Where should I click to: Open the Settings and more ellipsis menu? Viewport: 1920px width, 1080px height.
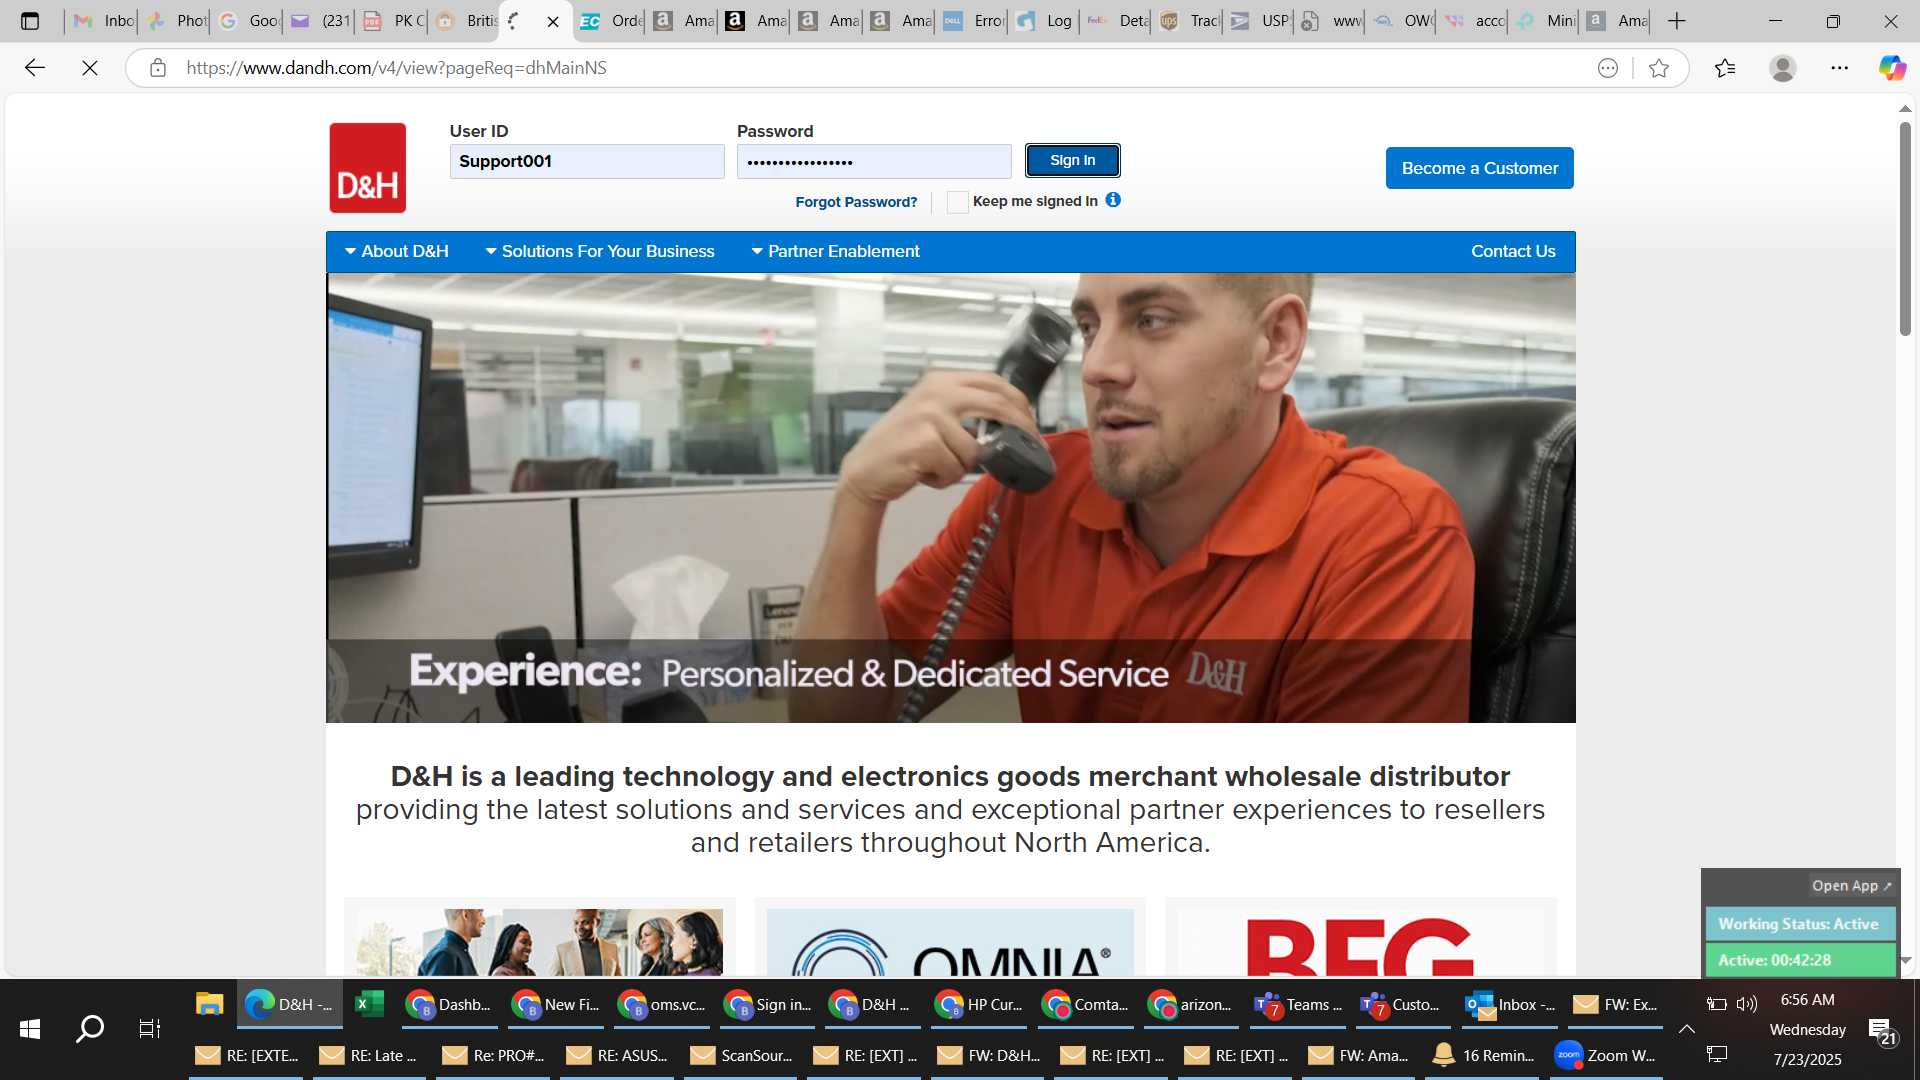point(1839,68)
